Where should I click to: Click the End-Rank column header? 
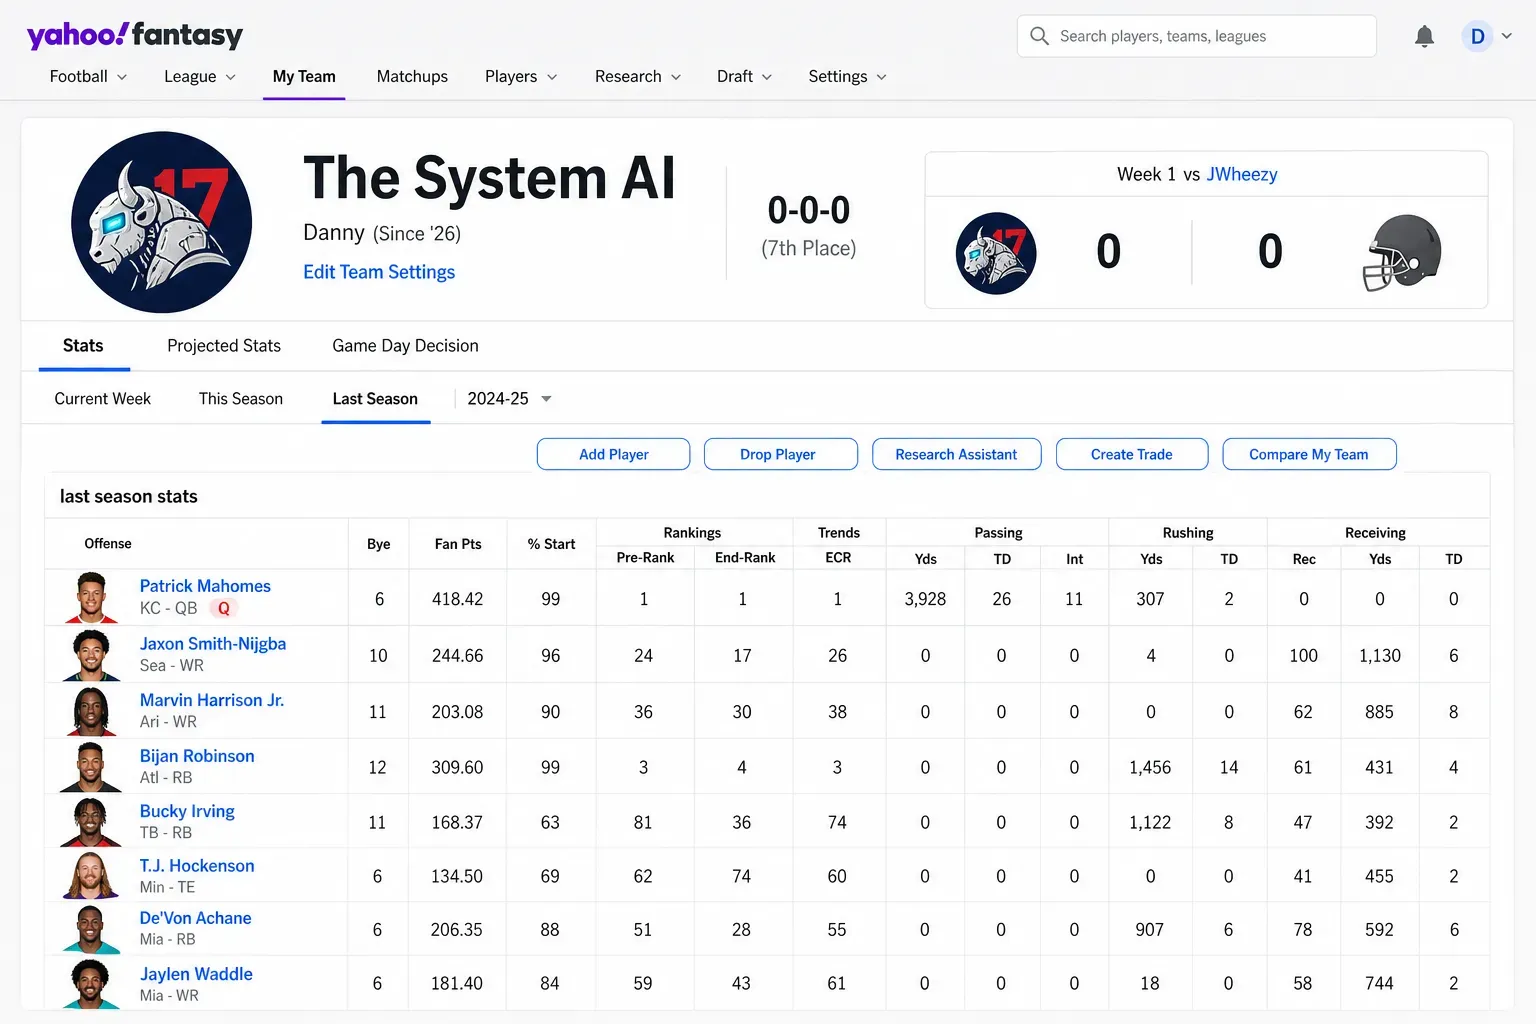[745, 558]
